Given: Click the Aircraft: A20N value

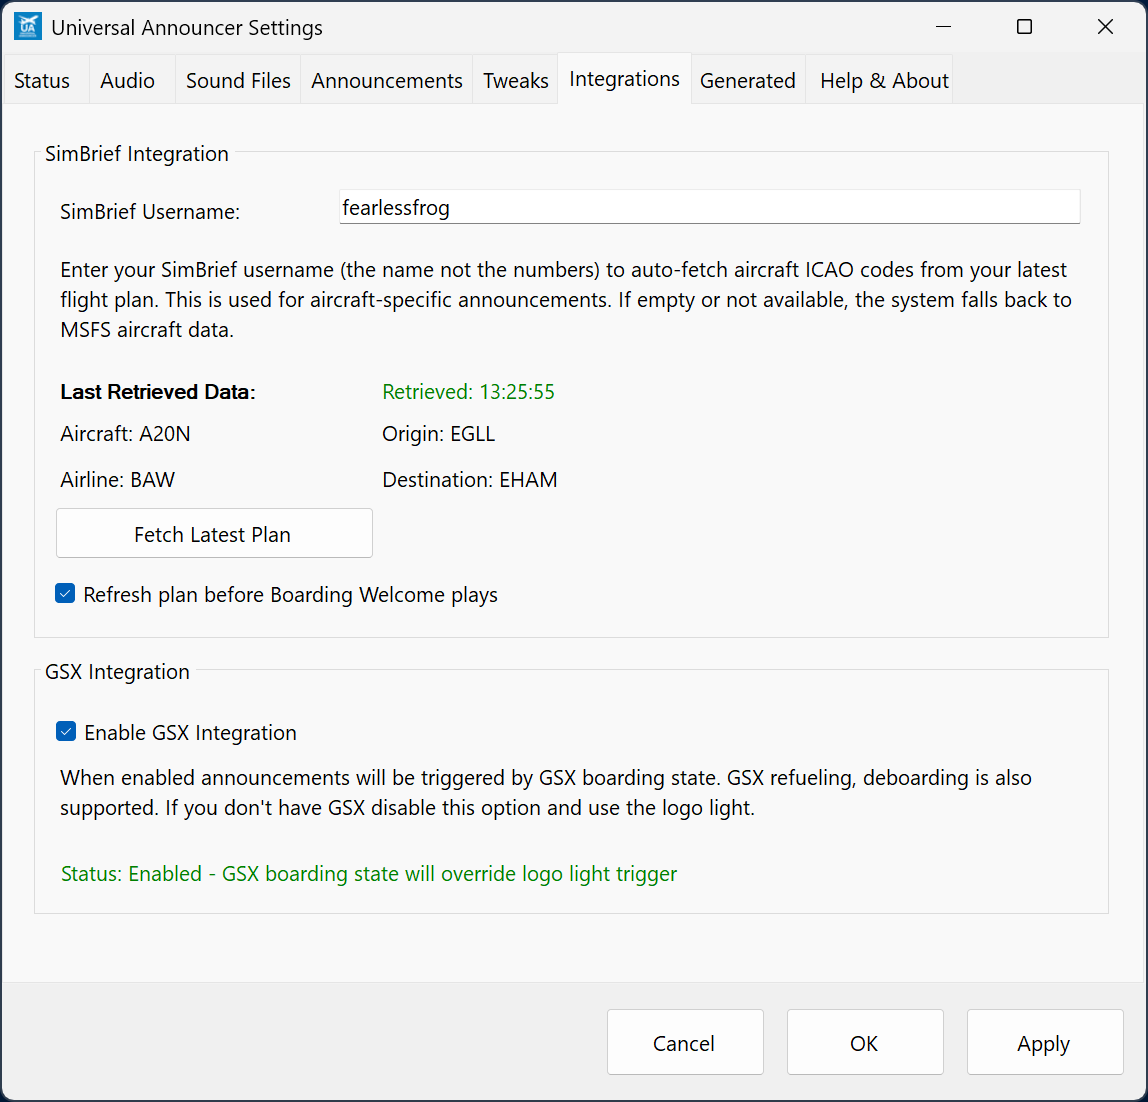Looking at the screenshot, I should [125, 434].
